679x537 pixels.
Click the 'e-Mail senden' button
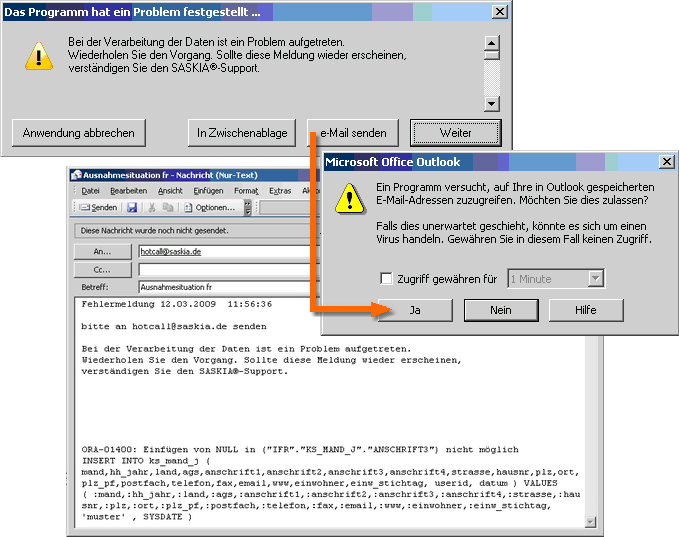pyautogui.click(x=353, y=132)
